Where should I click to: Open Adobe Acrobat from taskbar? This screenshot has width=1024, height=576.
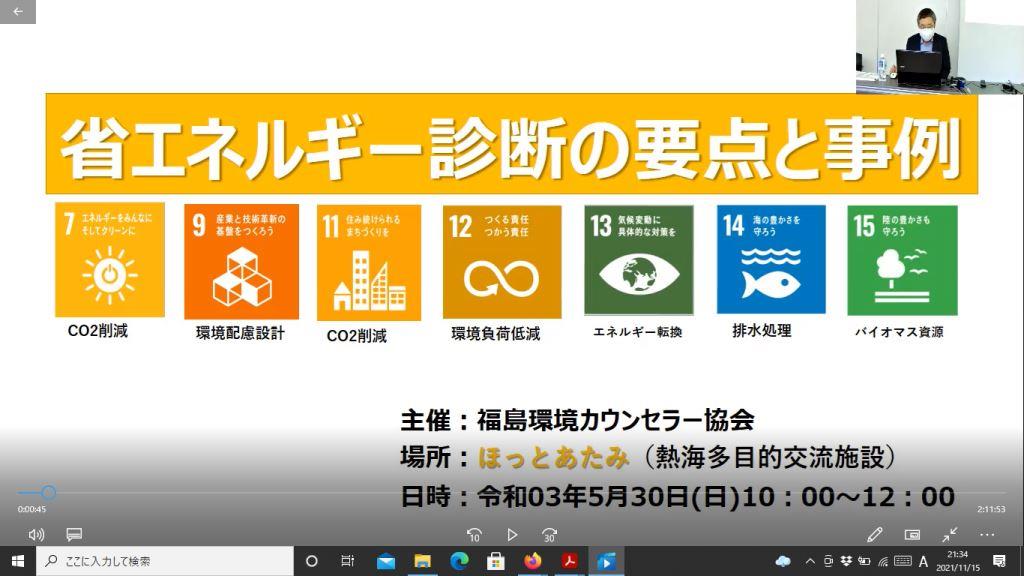[569, 561]
